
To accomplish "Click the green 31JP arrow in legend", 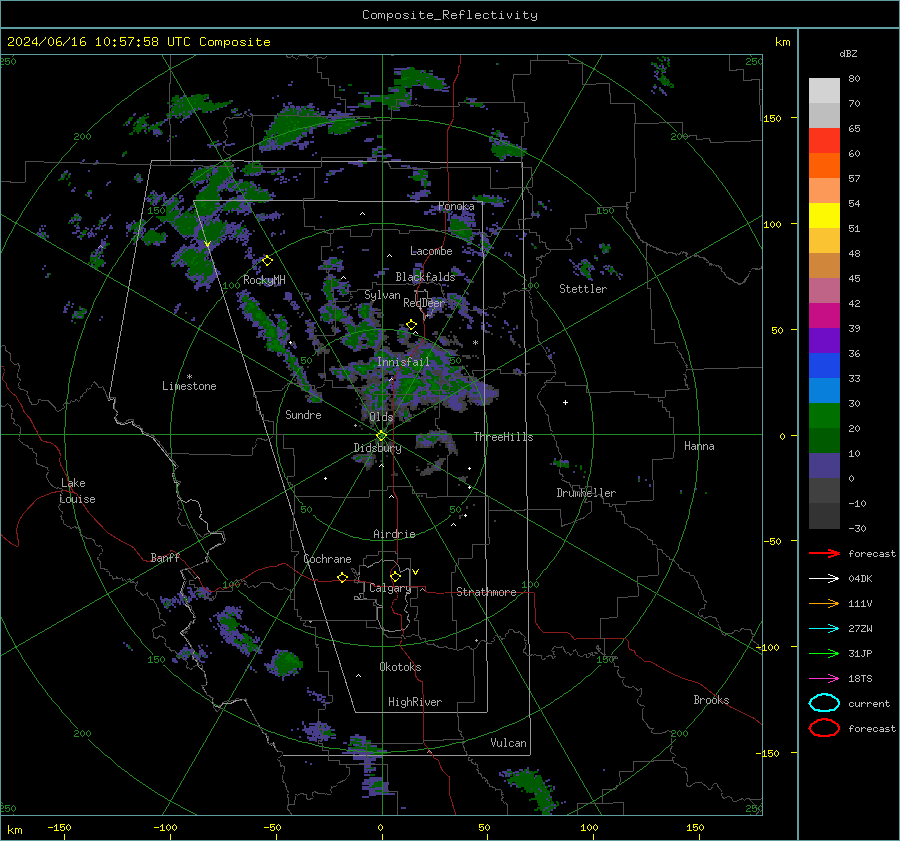I will point(824,653).
